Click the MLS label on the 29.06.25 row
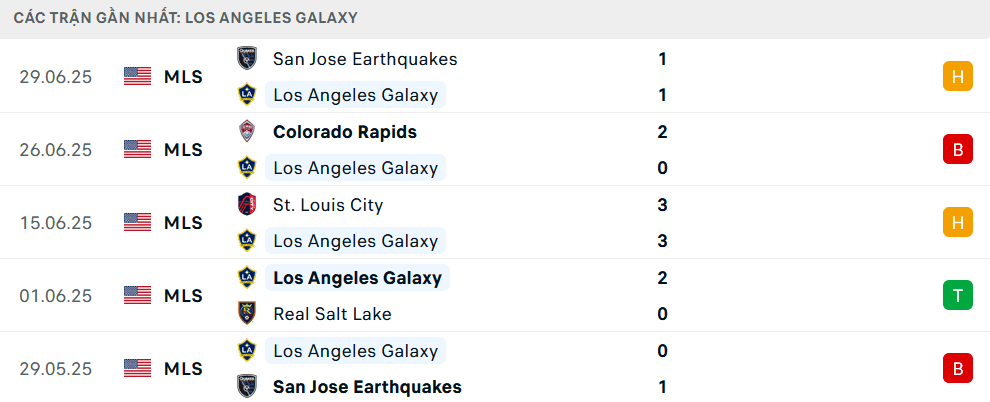The image size is (990, 402). coord(183,76)
